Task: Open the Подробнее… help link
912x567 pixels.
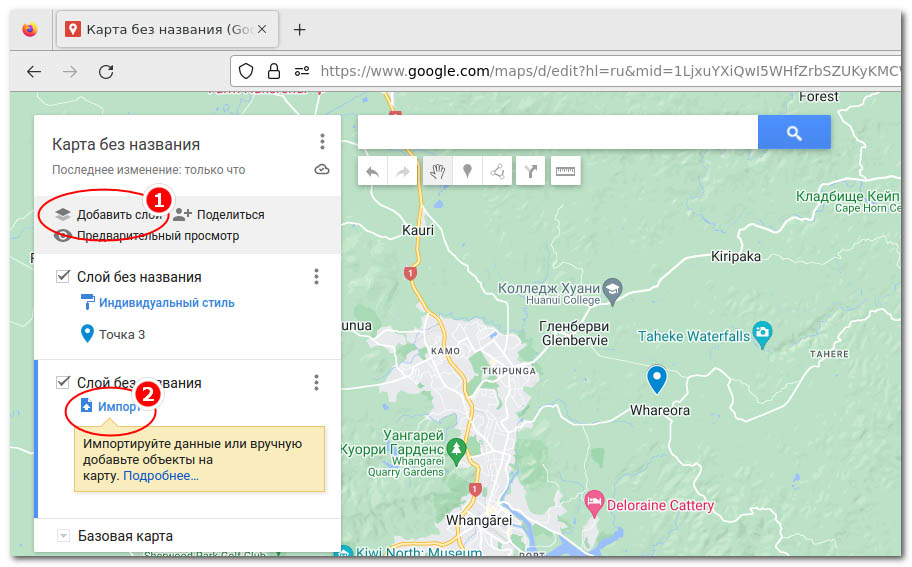Action: (161, 476)
